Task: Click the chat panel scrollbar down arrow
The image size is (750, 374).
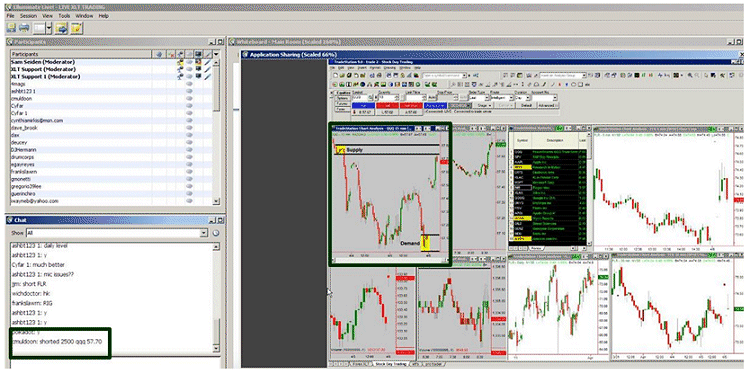Action: [216, 349]
